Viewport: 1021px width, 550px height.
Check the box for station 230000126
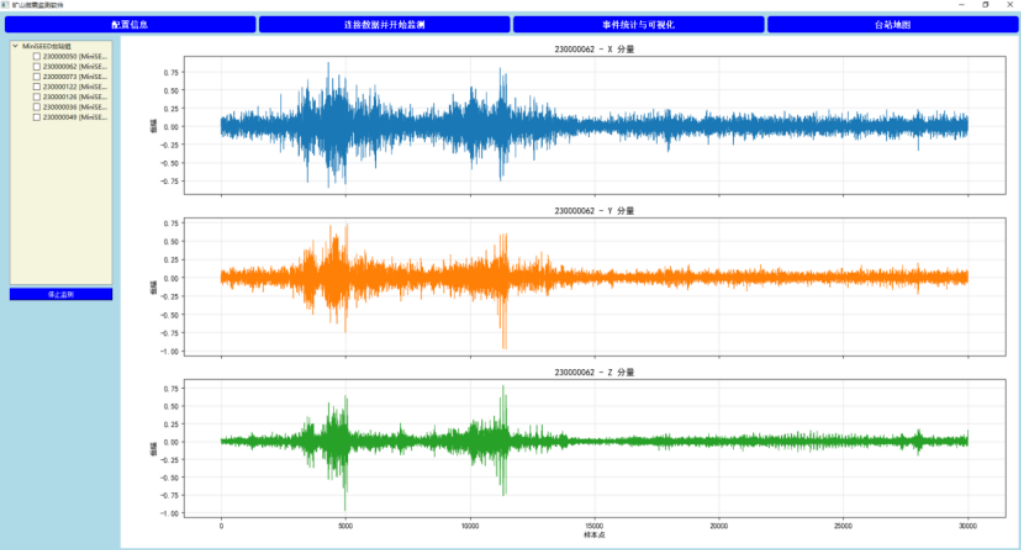(x=36, y=97)
